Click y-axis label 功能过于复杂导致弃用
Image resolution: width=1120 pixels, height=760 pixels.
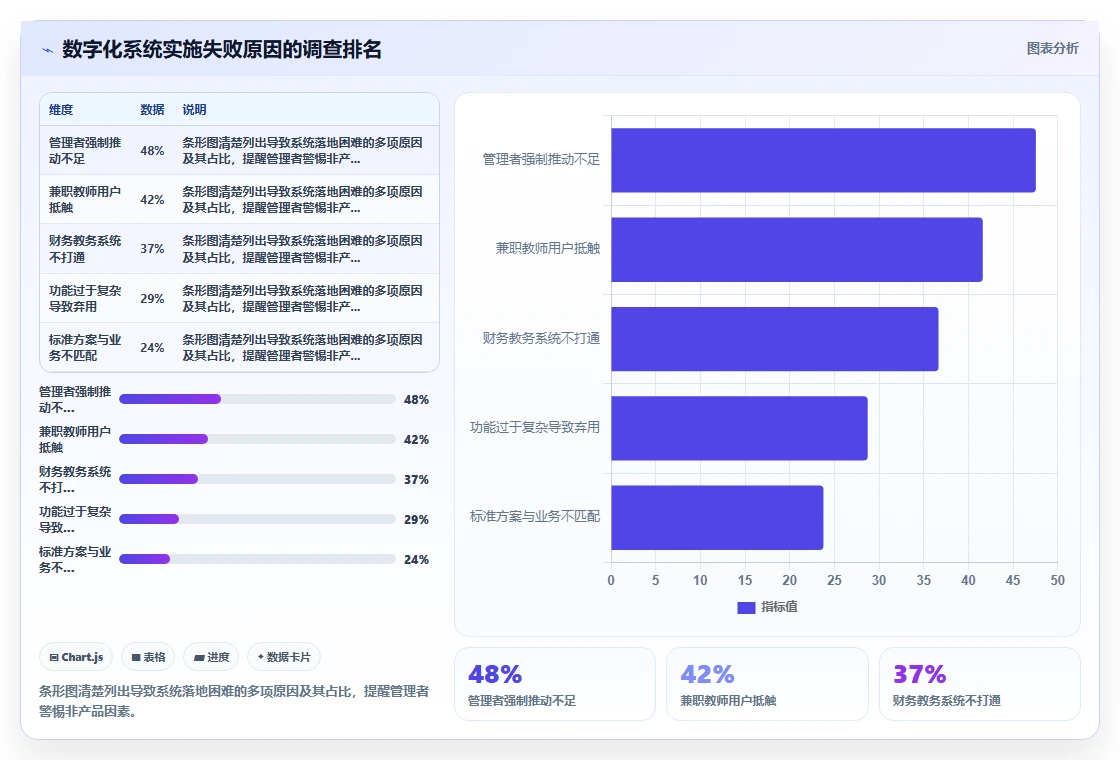coord(535,427)
